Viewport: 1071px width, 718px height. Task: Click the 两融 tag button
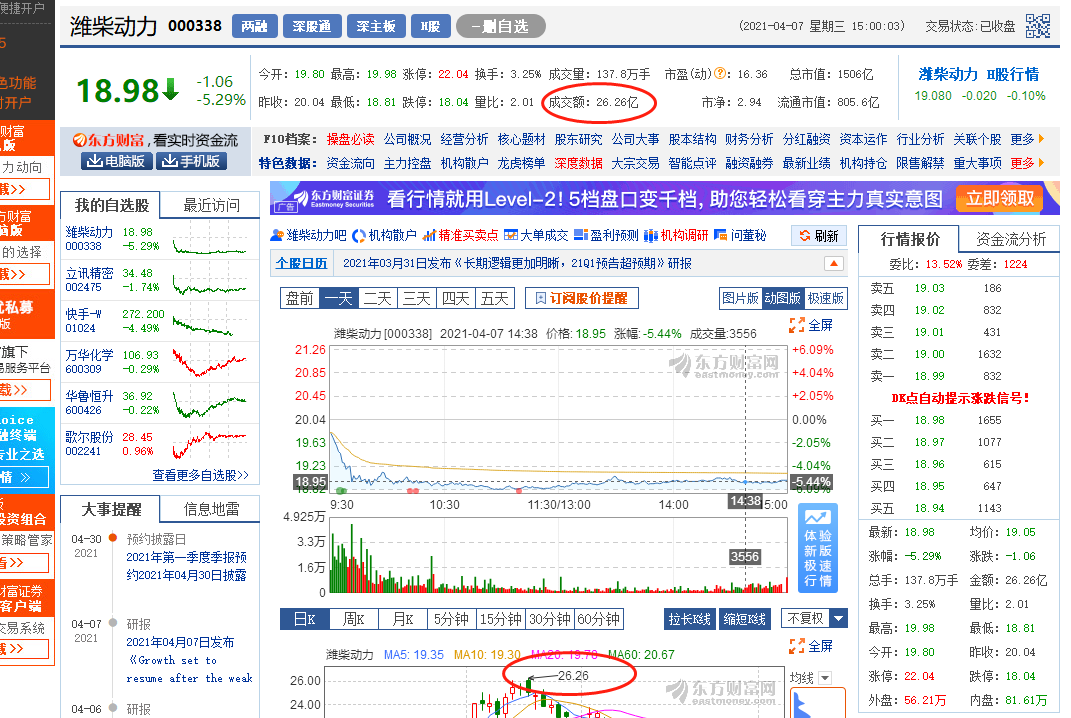click(253, 26)
